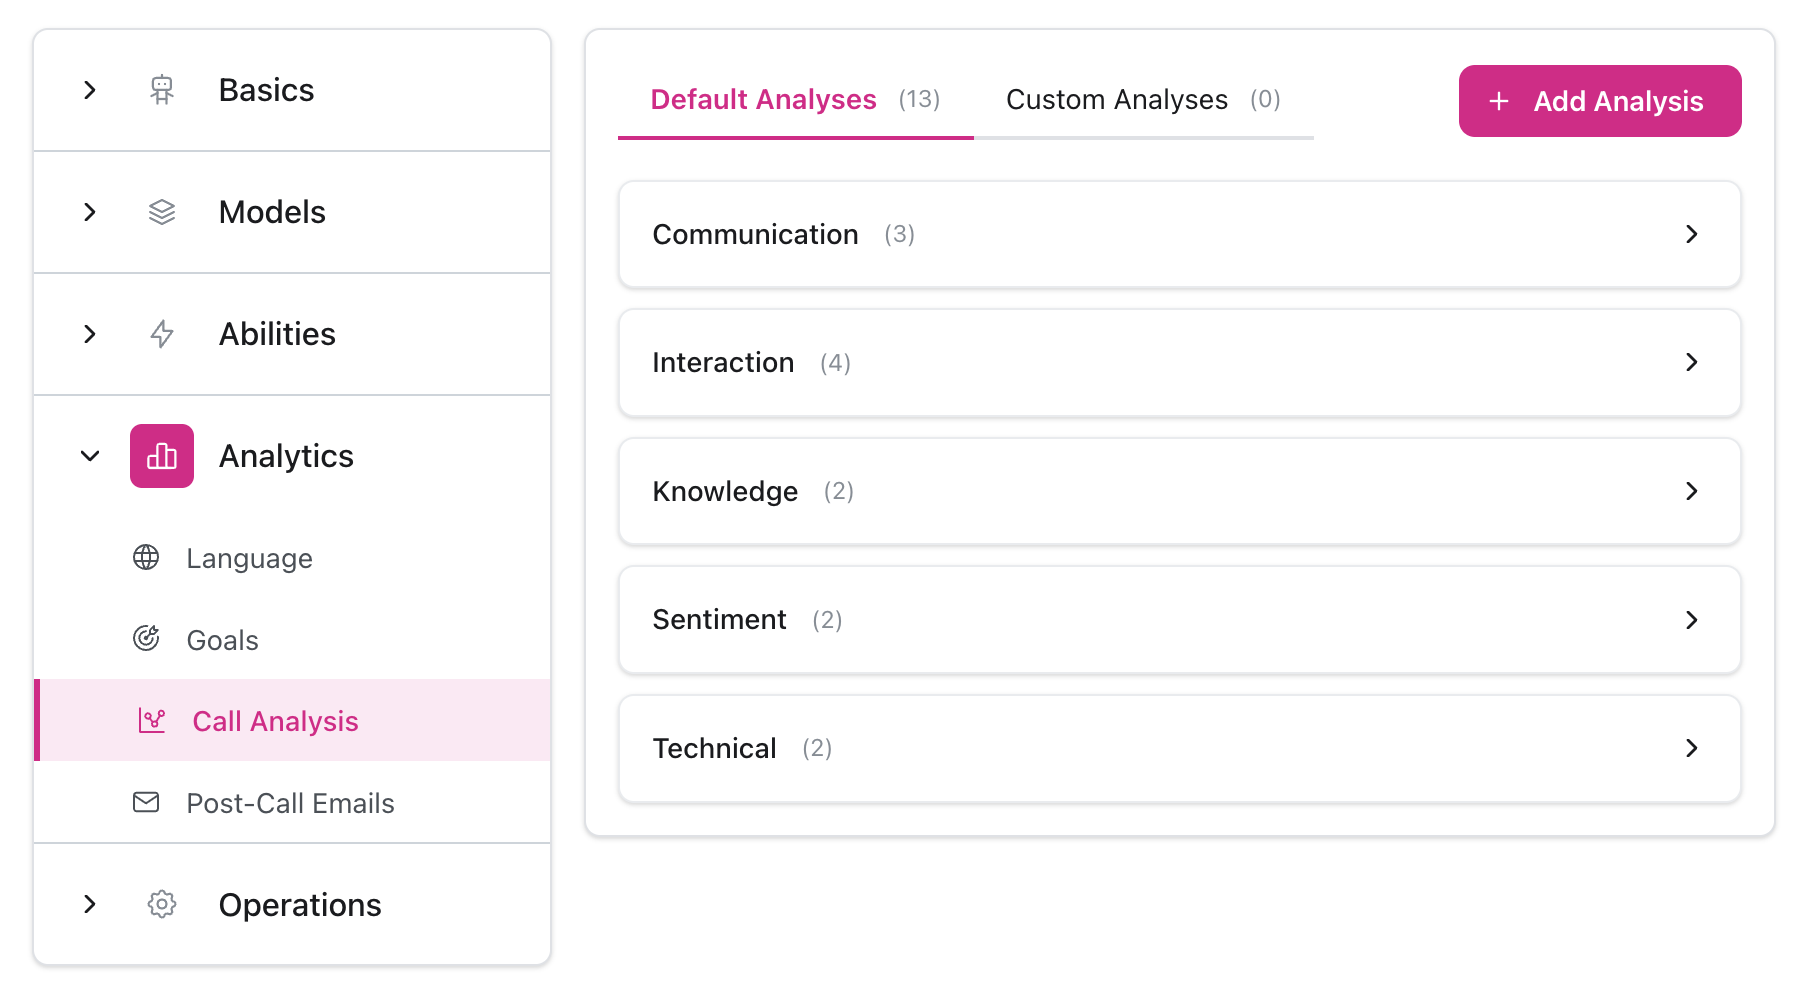
Task: Click the pink Analytics bar chart icon
Action: coord(161,456)
